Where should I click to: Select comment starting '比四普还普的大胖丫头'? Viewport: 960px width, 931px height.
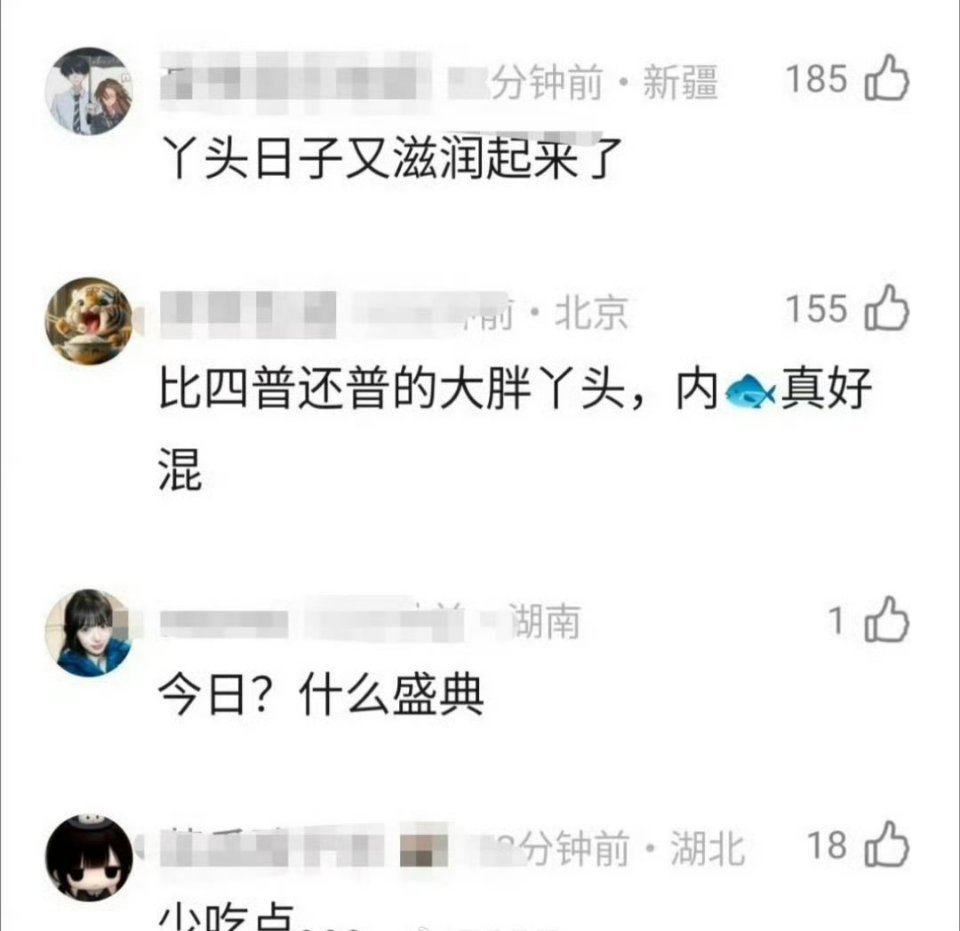(516, 428)
